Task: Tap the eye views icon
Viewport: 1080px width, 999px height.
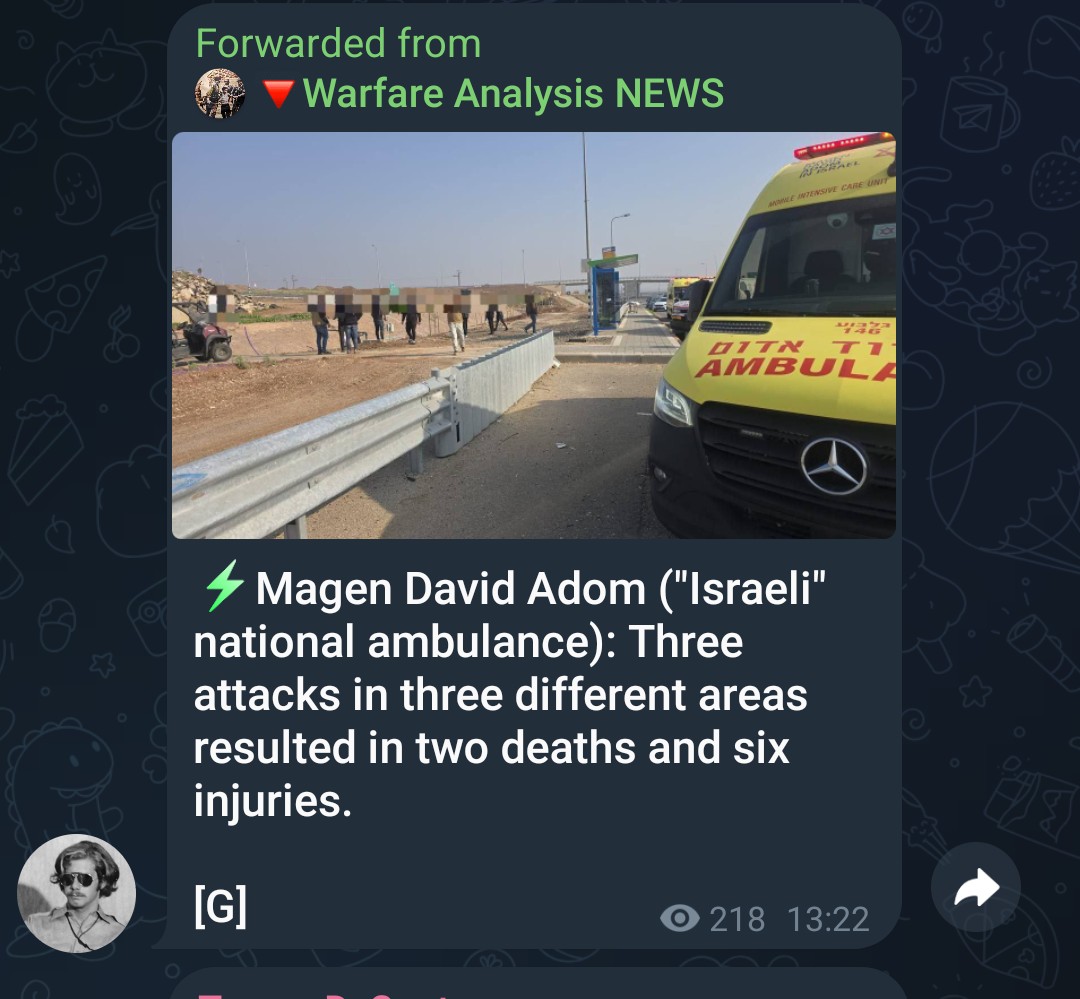Action: (680, 918)
